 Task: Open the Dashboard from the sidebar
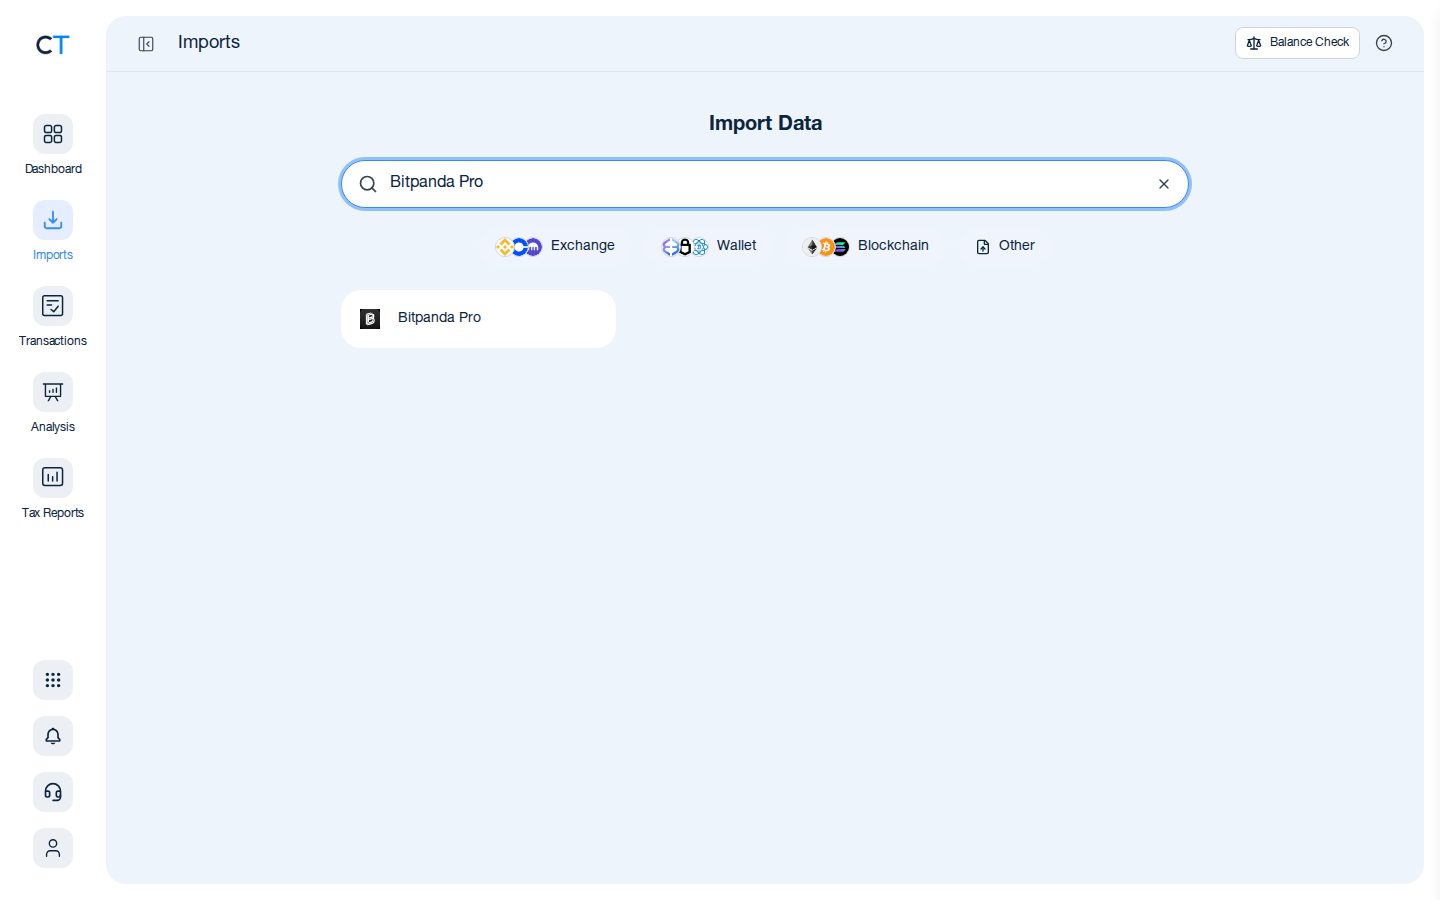(53, 146)
